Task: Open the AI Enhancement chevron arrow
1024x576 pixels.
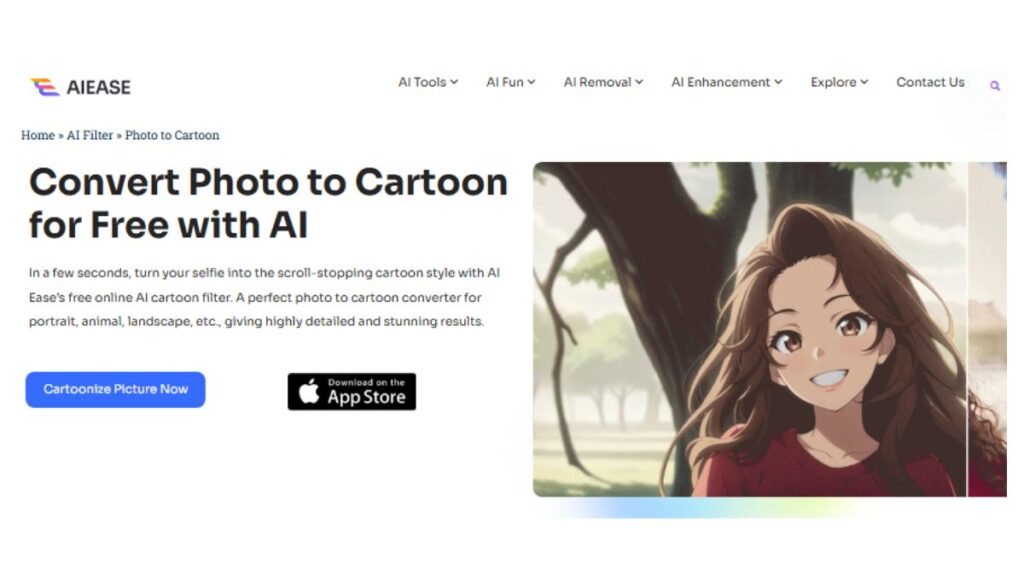Action: (x=778, y=82)
